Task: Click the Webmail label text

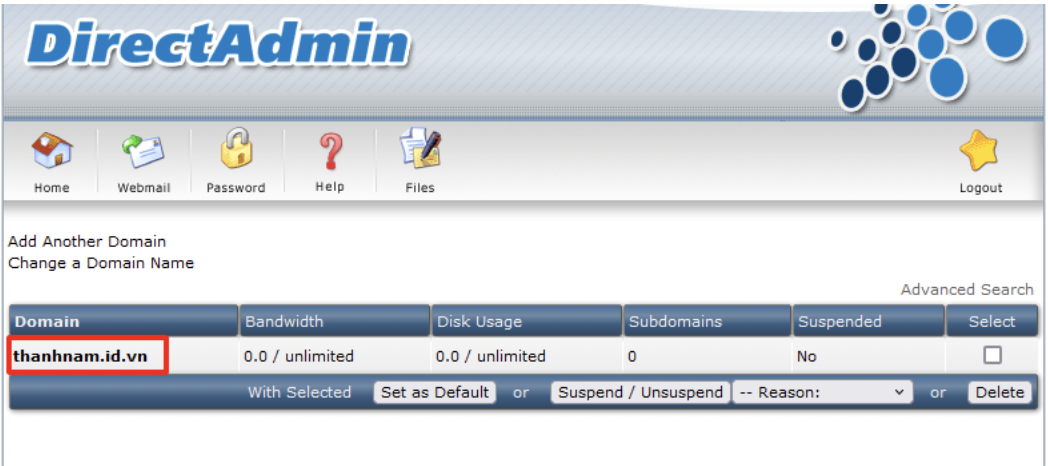Action: point(144,188)
